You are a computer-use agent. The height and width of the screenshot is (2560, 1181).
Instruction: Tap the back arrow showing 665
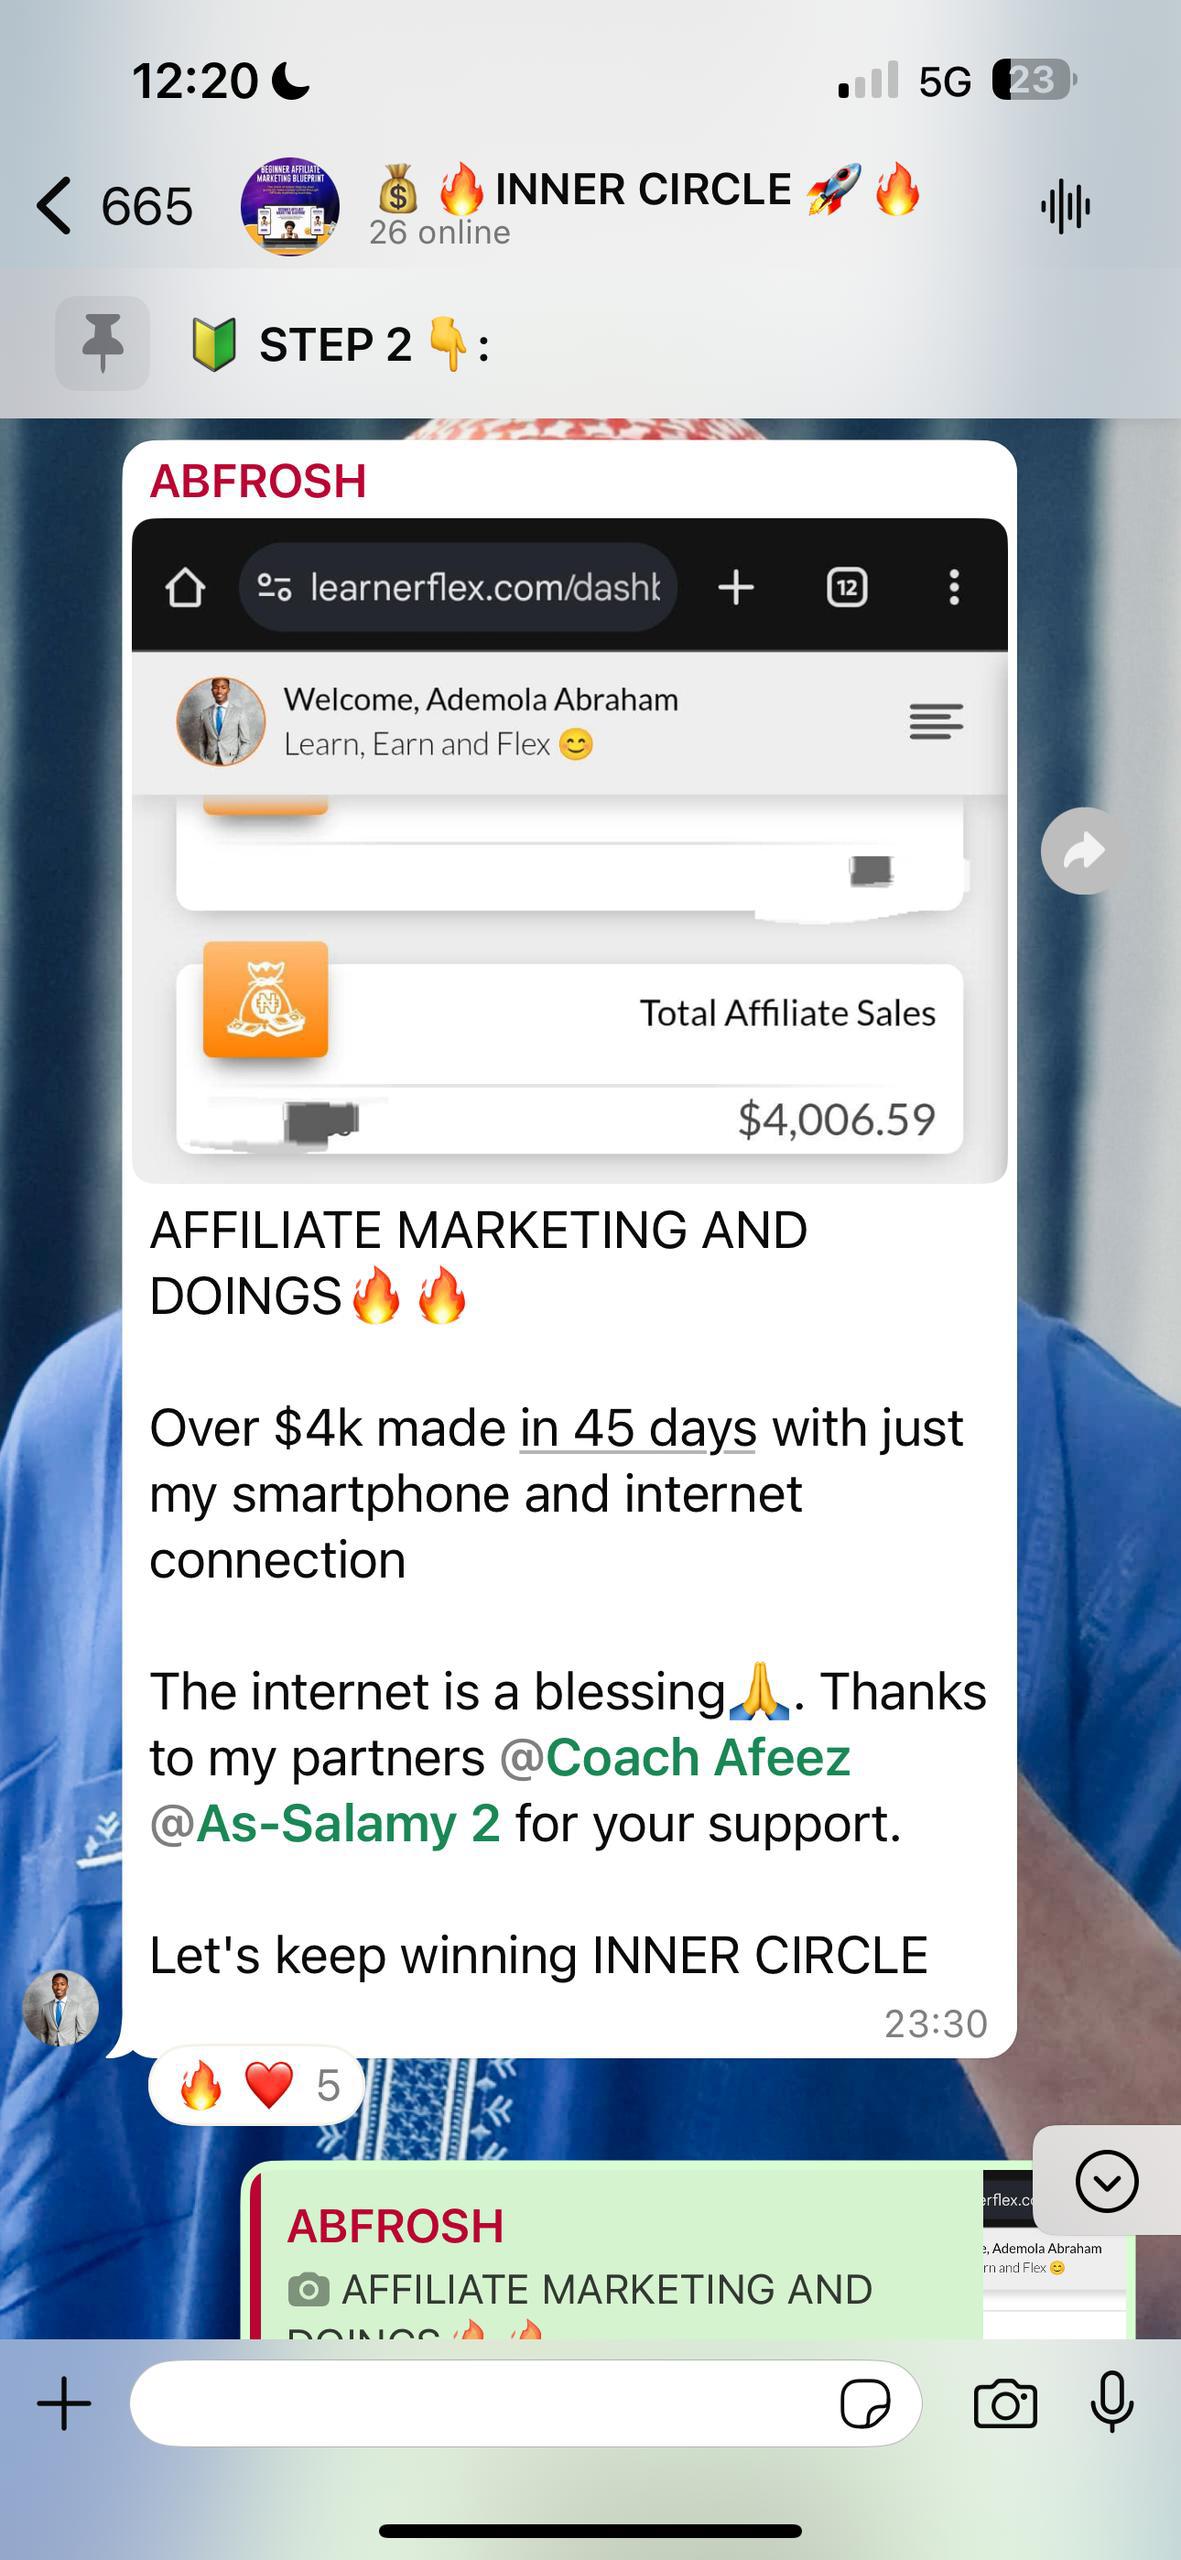[113, 207]
